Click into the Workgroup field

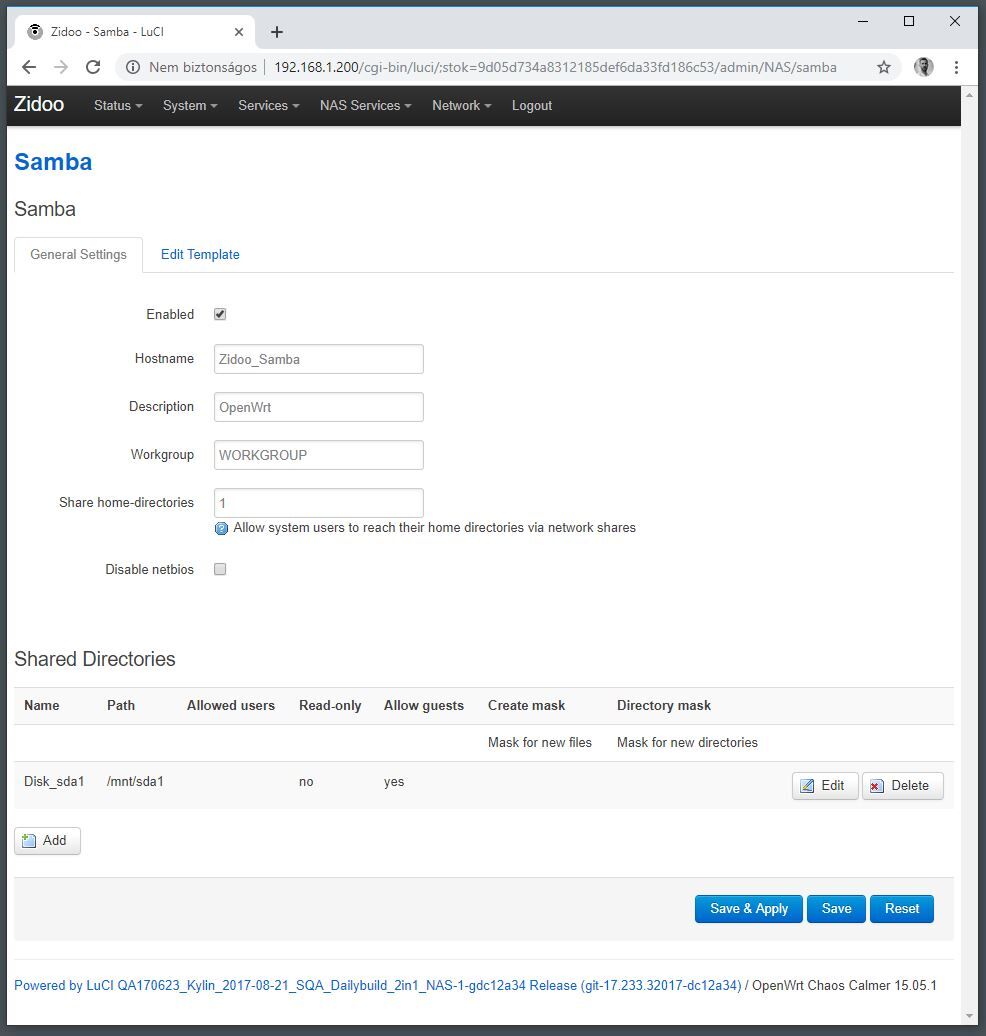pyautogui.click(x=319, y=455)
